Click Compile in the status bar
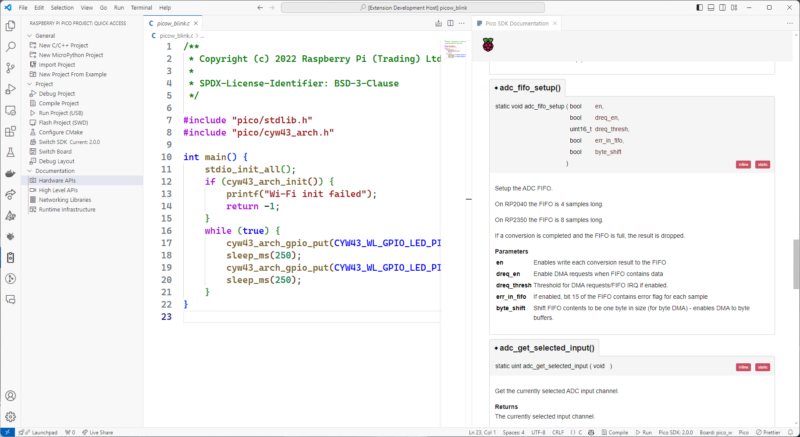Viewport: 800px width, 437px height. click(614, 432)
